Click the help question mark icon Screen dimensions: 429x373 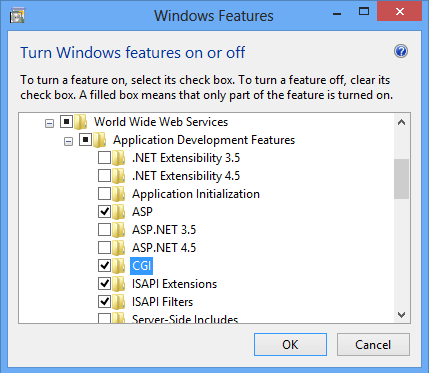(401, 51)
